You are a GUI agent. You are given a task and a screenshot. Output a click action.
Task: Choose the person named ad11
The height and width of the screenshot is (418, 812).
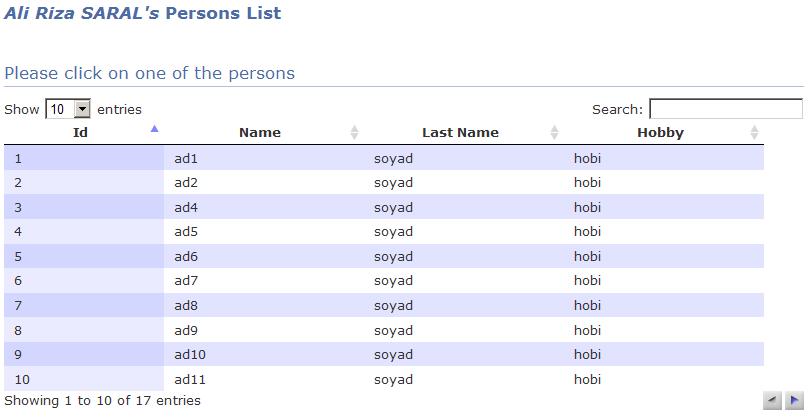pyautogui.click(x=190, y=379)
